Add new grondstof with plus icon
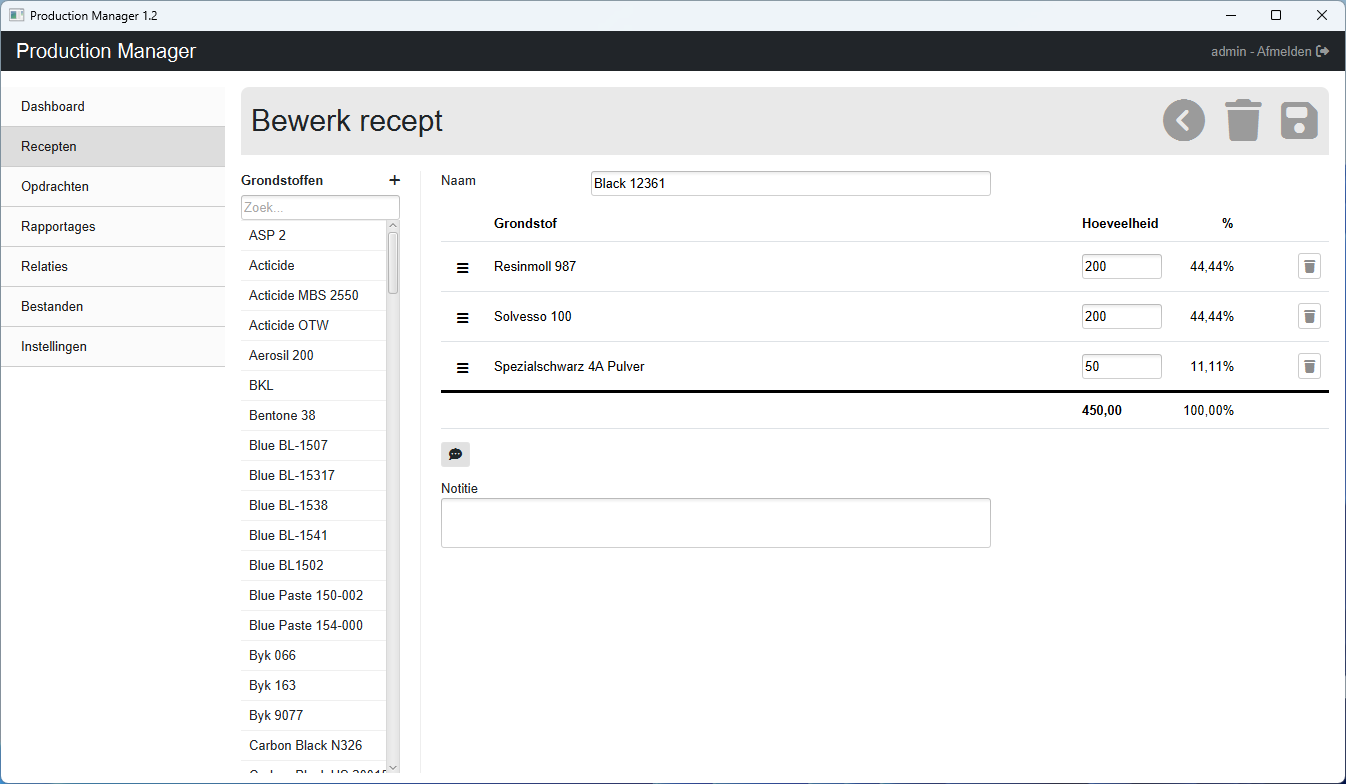 click(x=394, y=180)
